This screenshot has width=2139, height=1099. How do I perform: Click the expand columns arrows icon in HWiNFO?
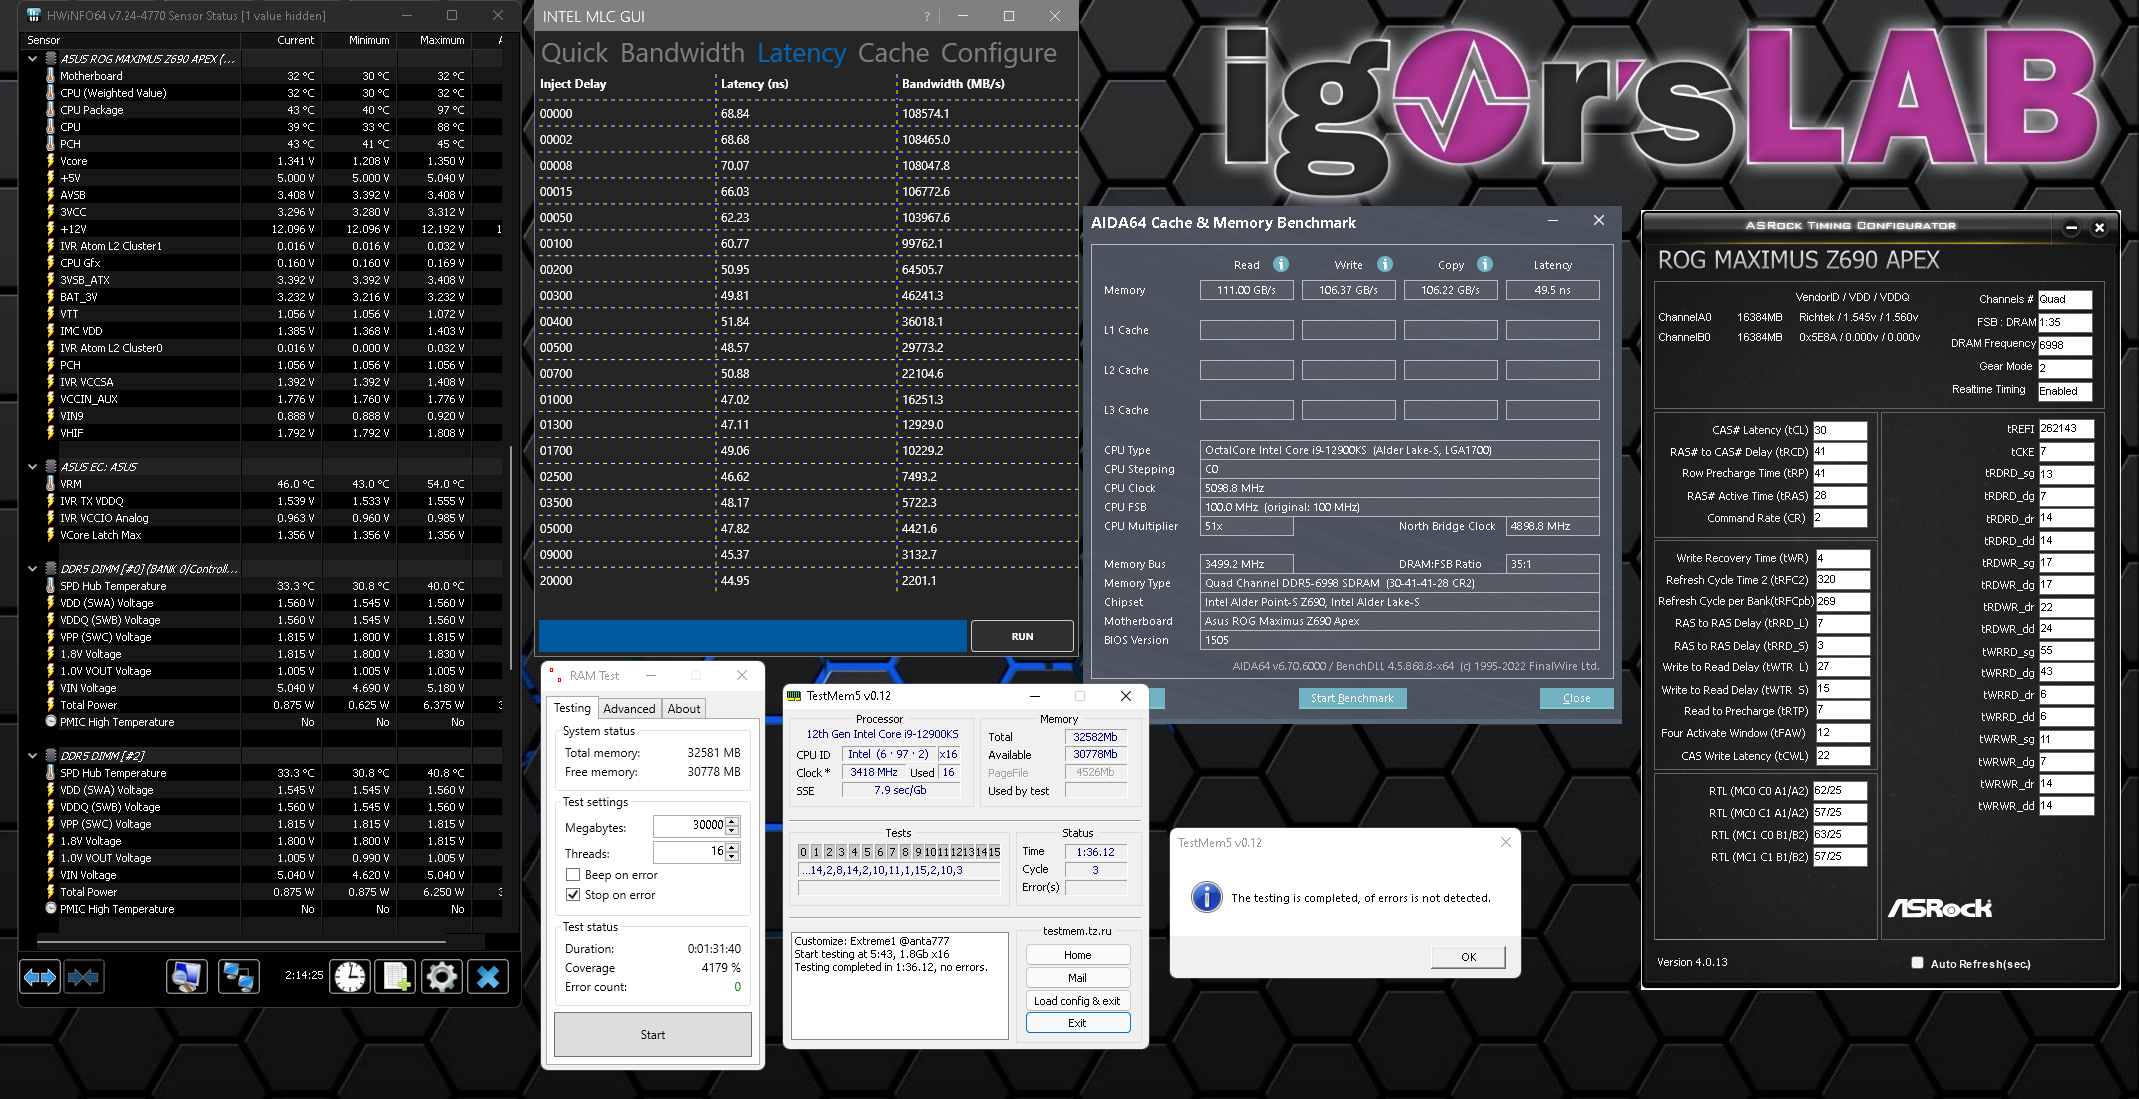tap(40, 977)
